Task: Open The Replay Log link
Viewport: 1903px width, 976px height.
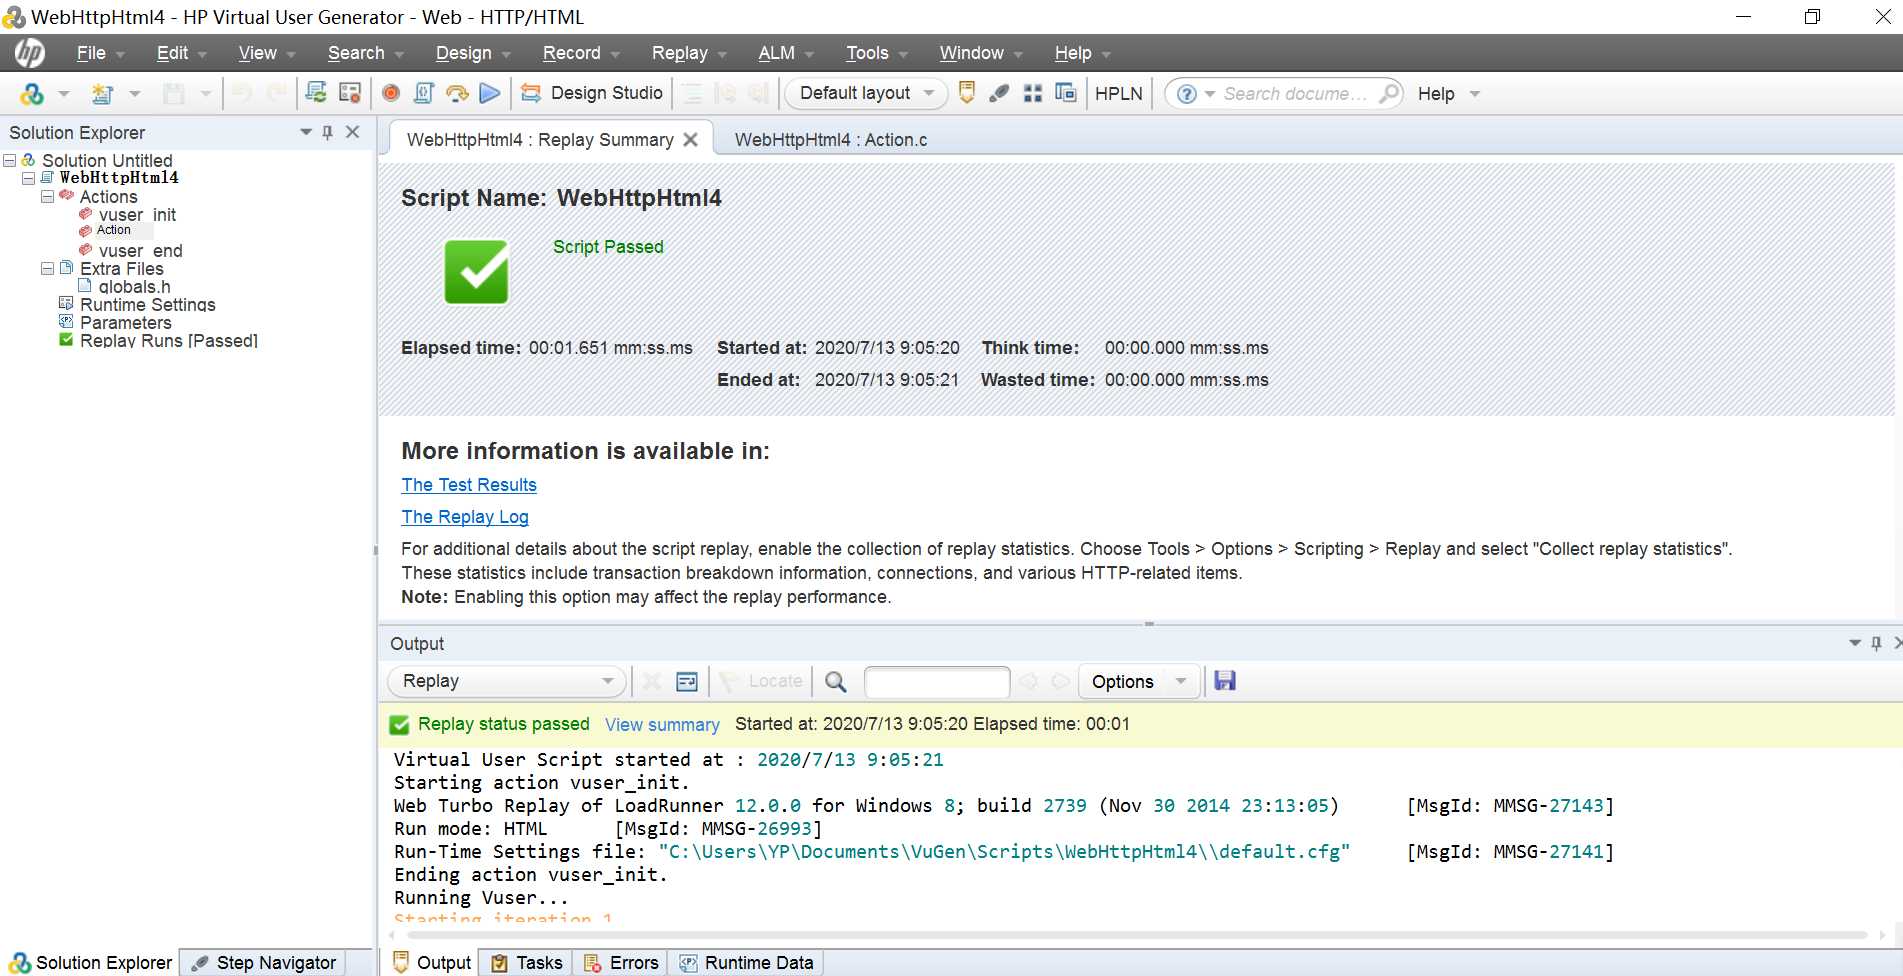Action: (465, 517)
